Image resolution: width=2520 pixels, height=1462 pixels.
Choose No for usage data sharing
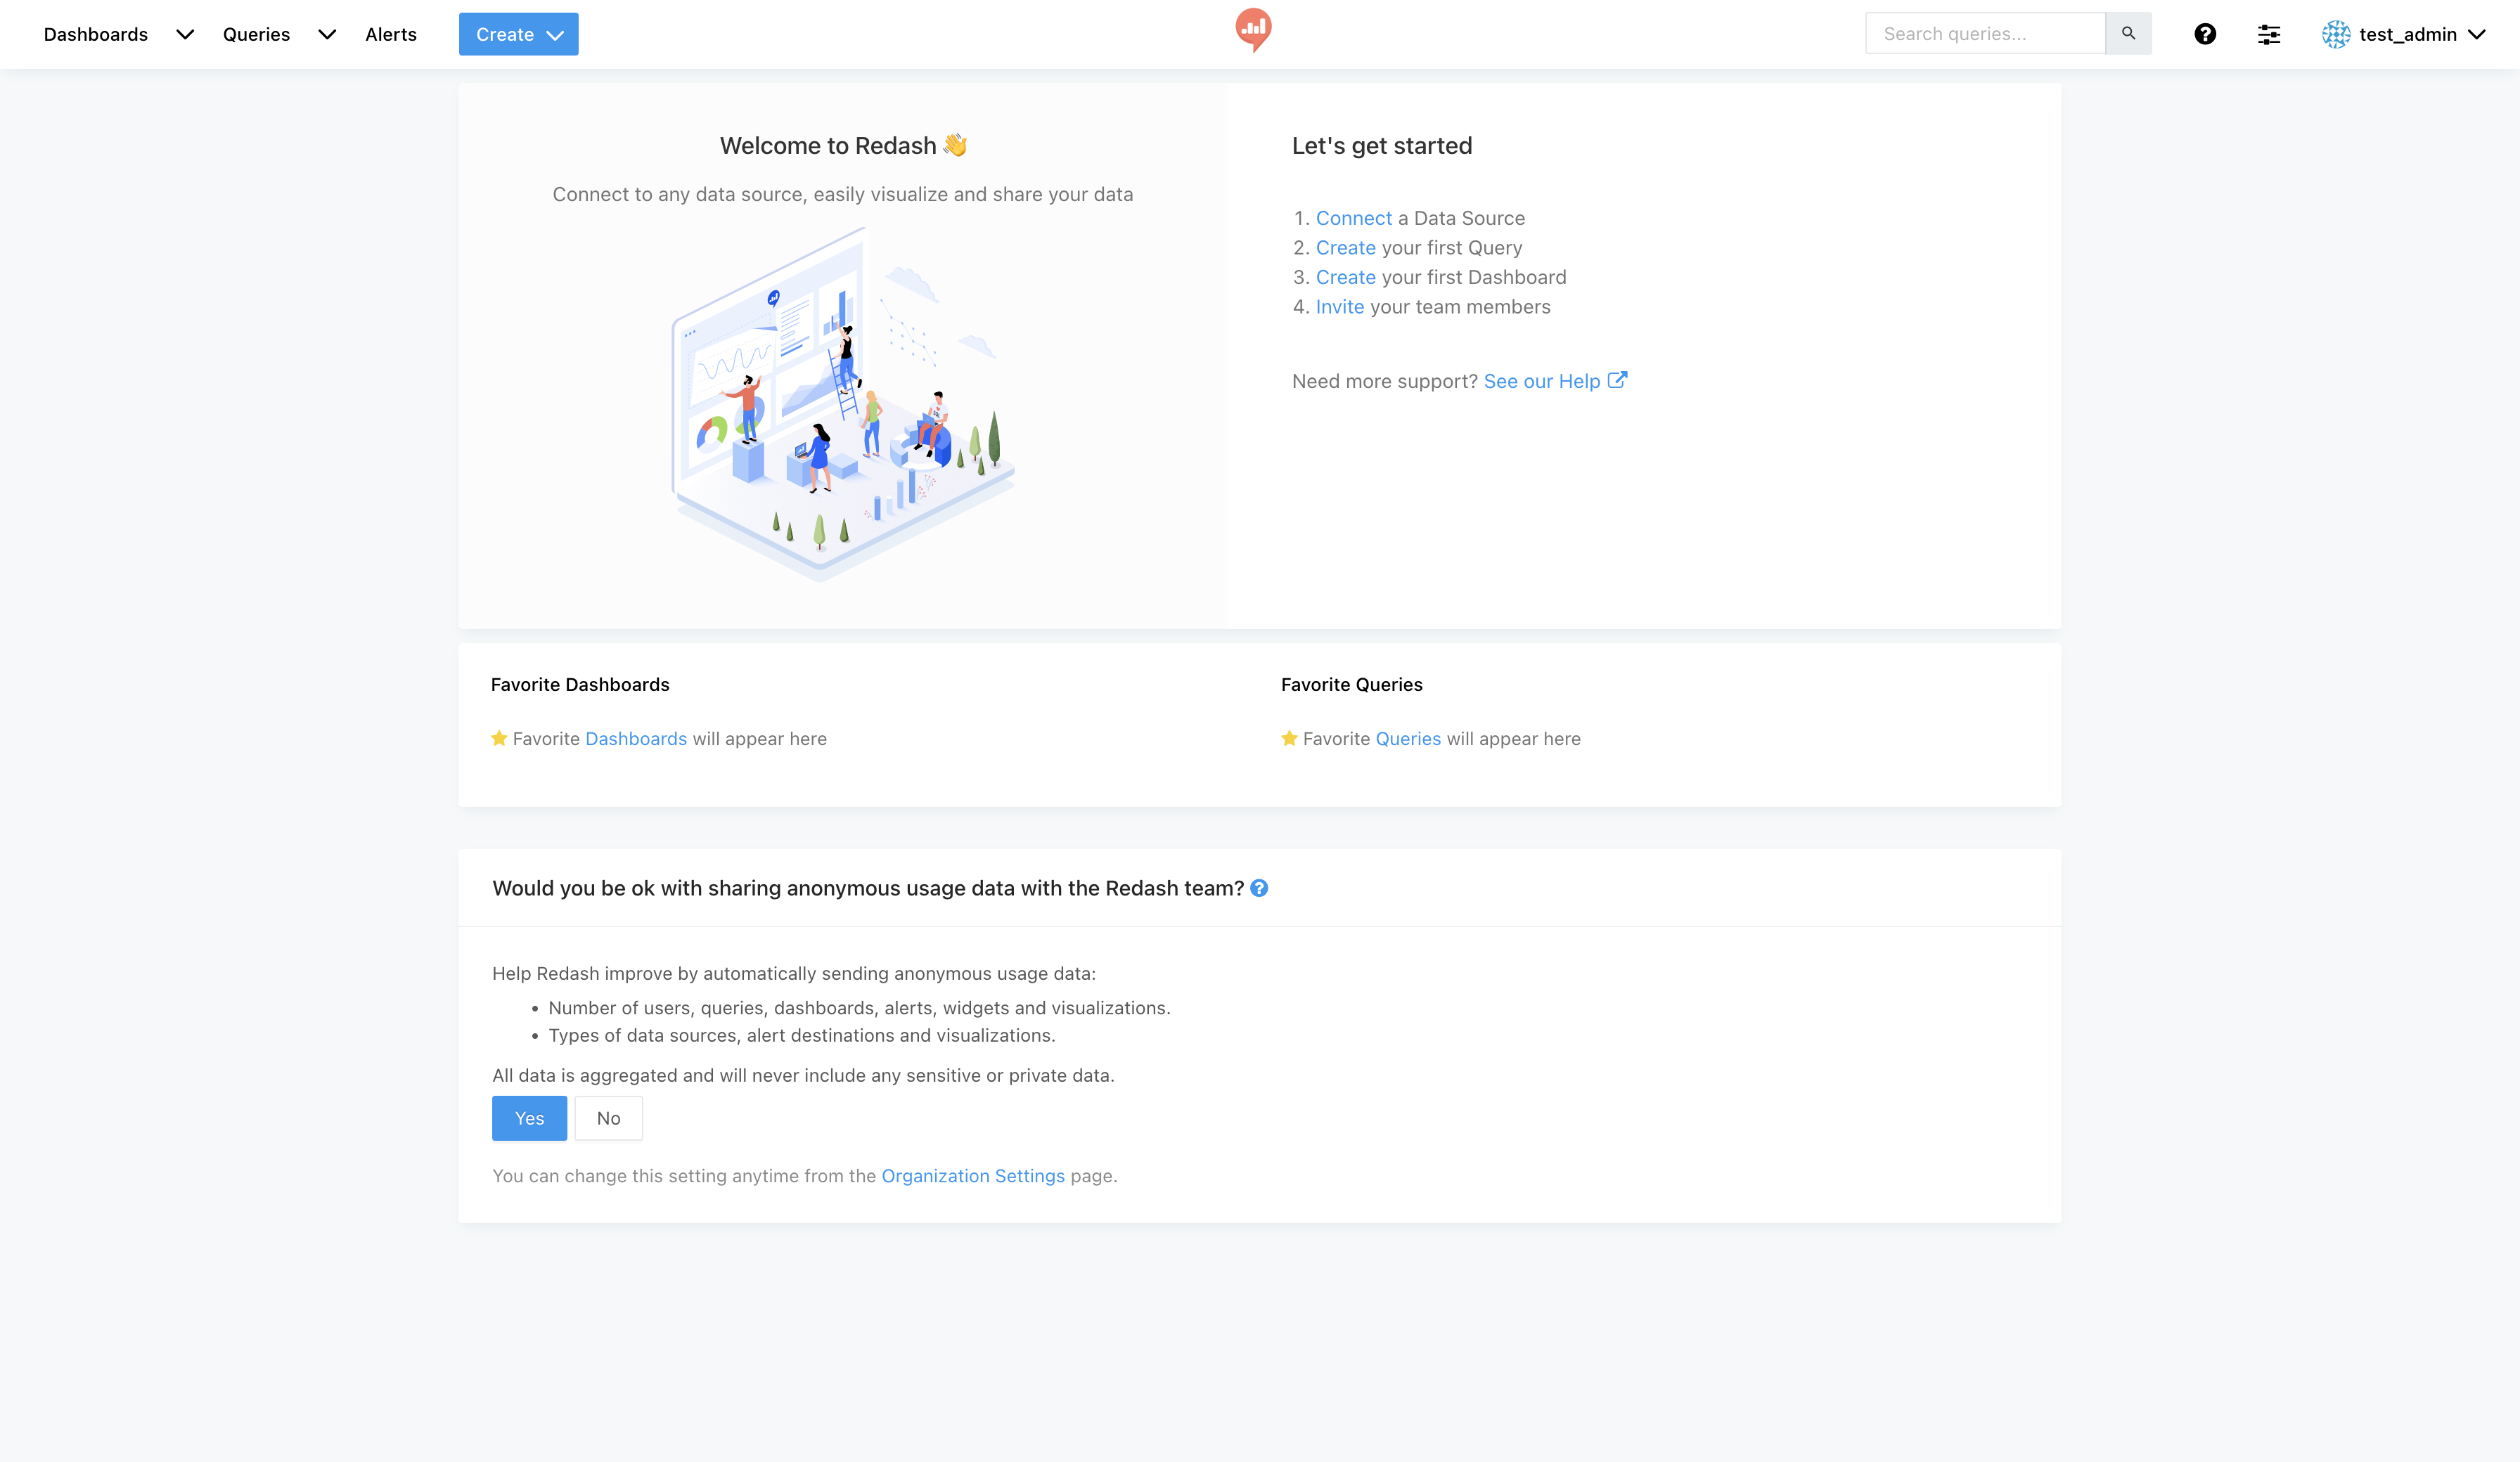[608, 1118]
